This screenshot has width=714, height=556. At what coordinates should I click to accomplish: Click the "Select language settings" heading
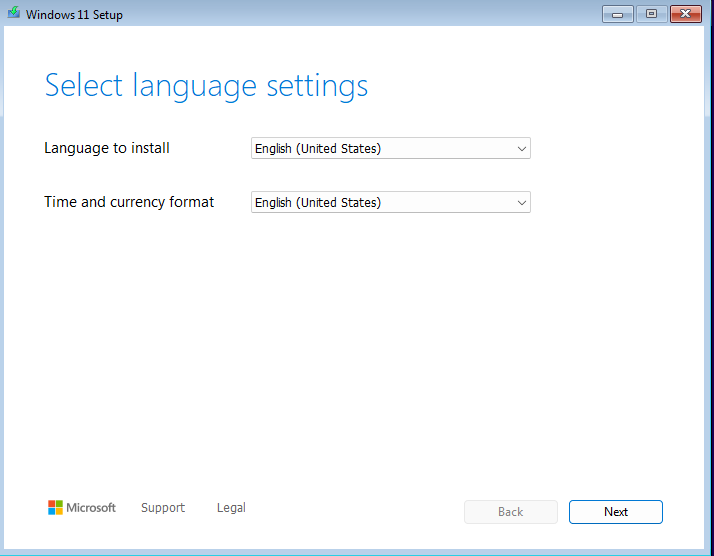(x=206, y=86)
